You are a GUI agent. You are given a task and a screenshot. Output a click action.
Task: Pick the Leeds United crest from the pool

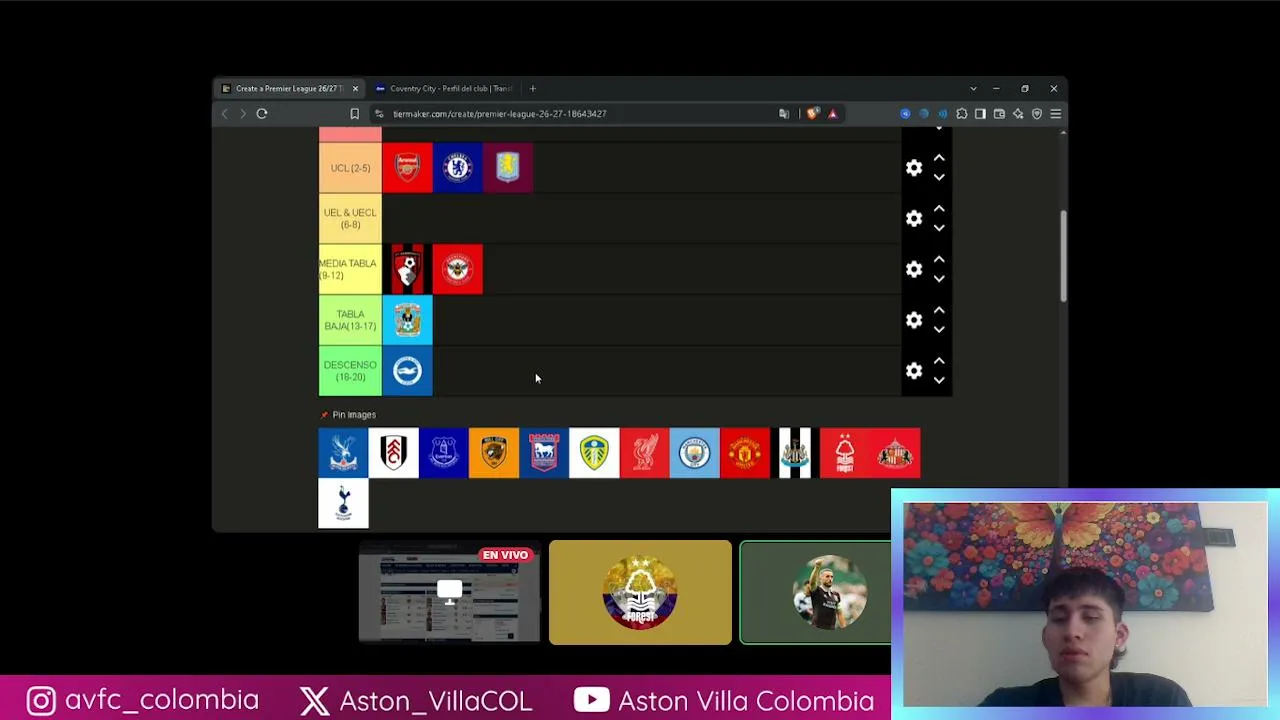click(594, 453)
